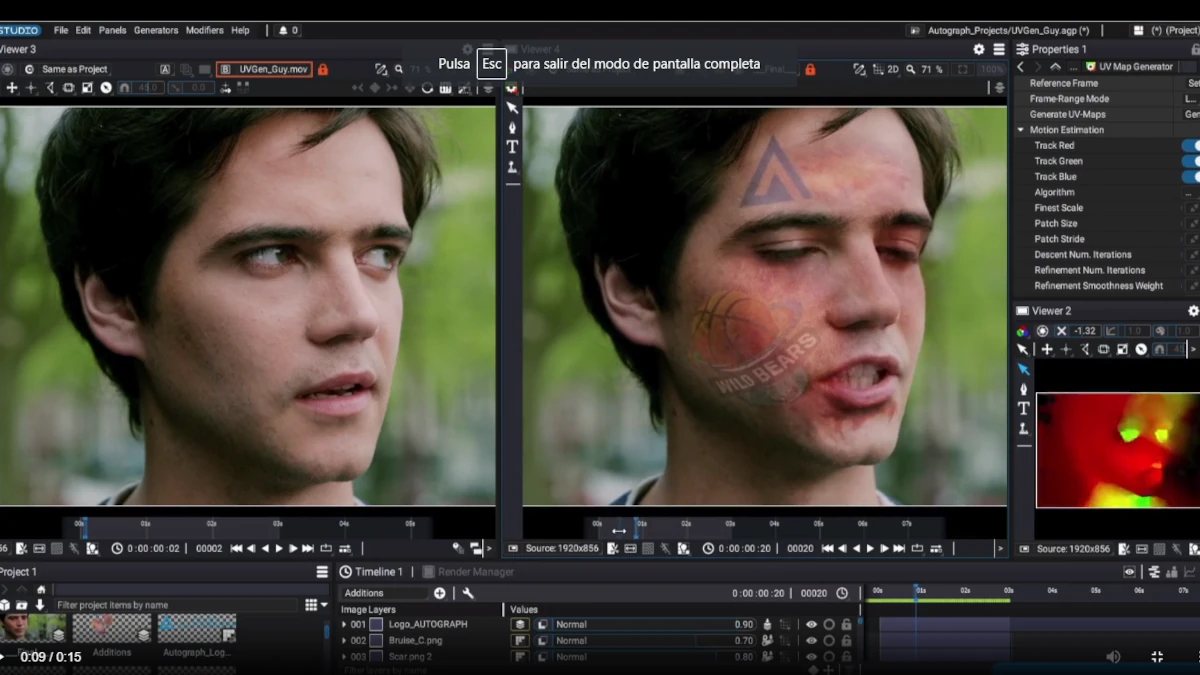
Task: Toggle solo circle on Logo_AUTOGRAPH layer
Action: point(829,624)
